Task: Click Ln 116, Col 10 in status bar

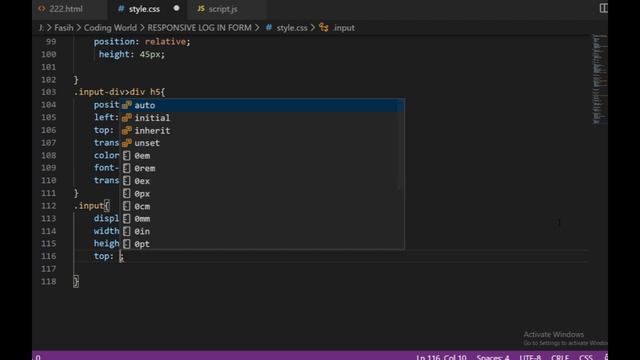Action: click(x=441, y=357)
